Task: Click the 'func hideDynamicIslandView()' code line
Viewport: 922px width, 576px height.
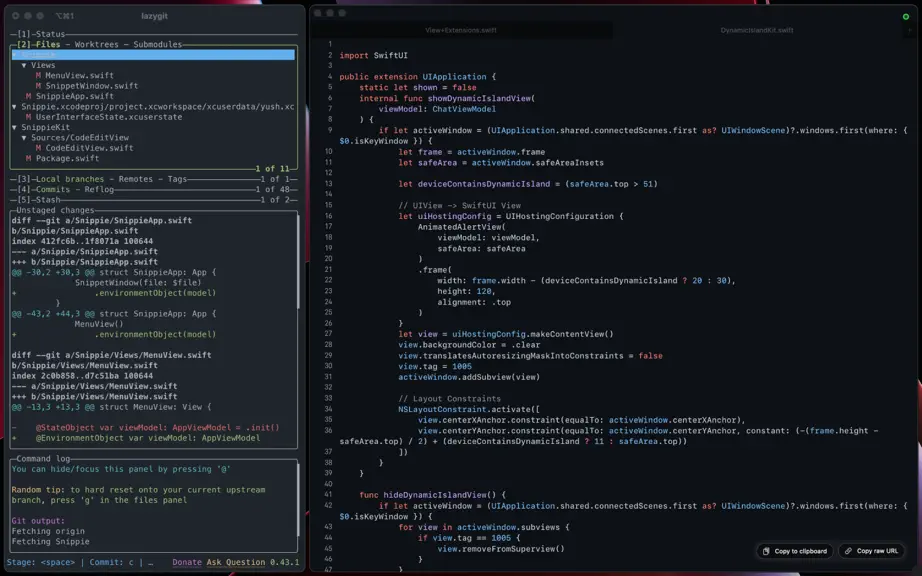Action: coord(432,495)
